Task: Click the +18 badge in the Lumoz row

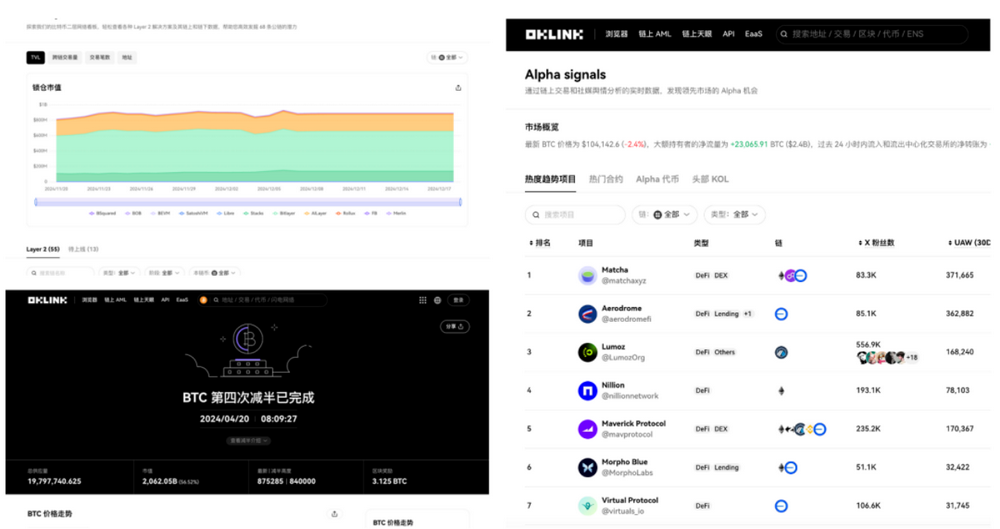Action: click(x=912, y=358)
